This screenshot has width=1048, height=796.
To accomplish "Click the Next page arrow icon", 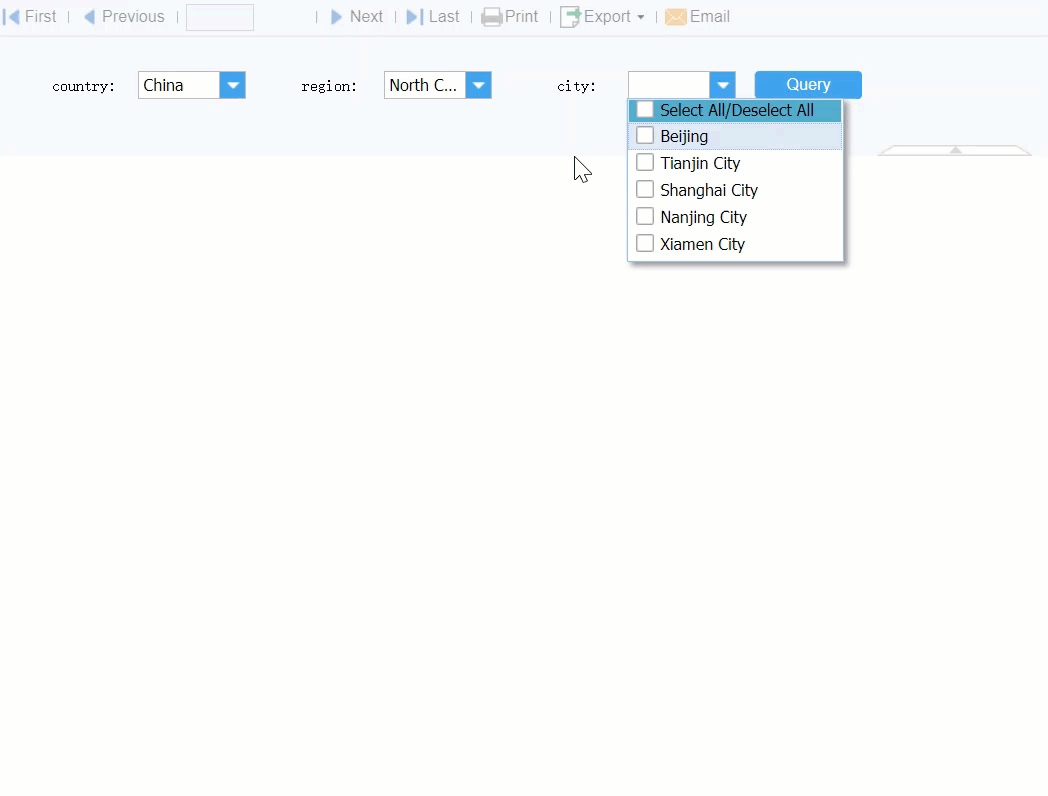I will coord(338,16).
